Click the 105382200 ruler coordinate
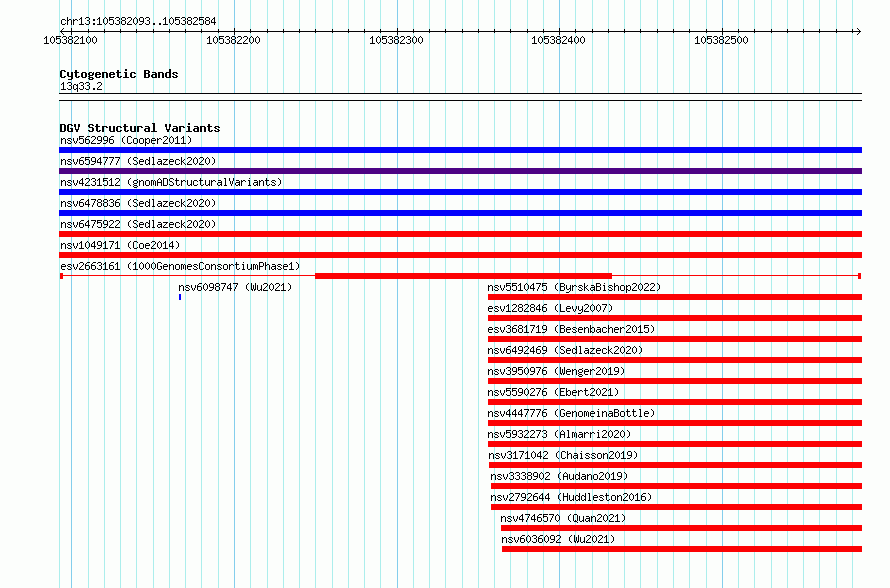Screen dimensions: 890x588 point(233,40)
